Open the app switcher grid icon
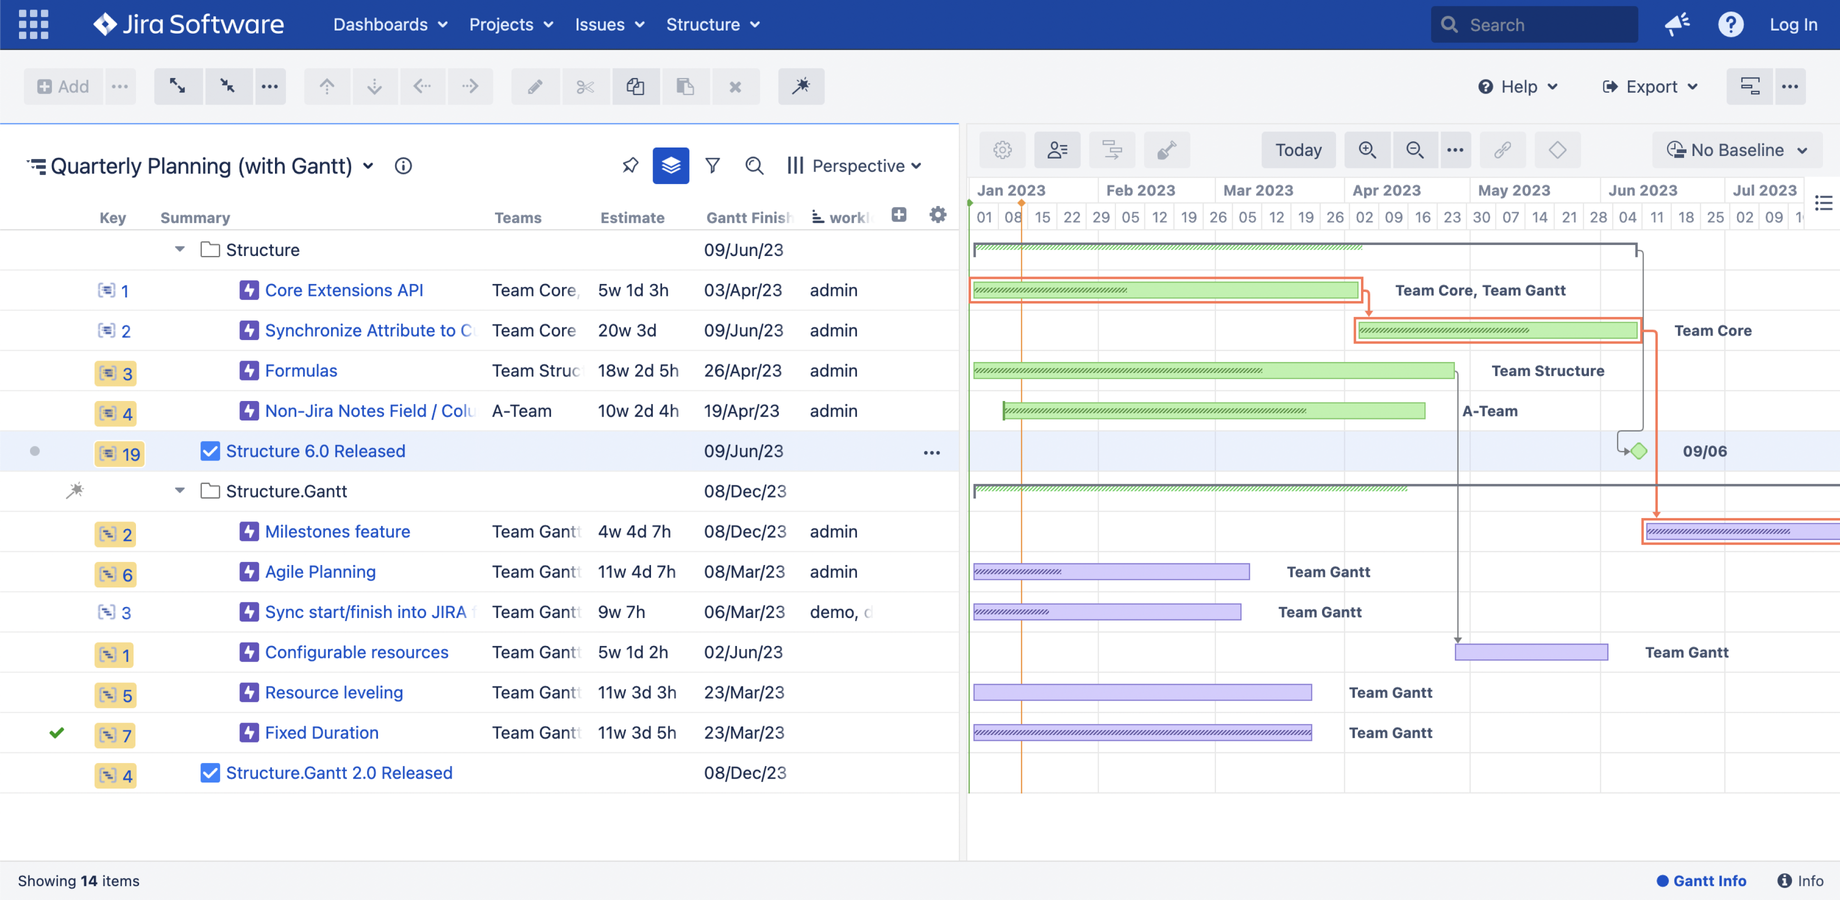This screenshot has width=1840, height=900. click(33, 24)
